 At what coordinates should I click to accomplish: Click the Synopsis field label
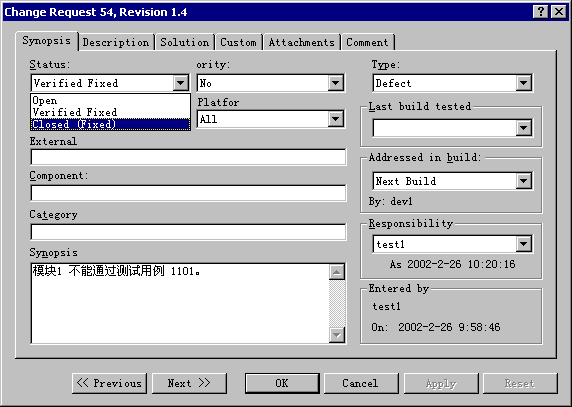pos(54,253)
